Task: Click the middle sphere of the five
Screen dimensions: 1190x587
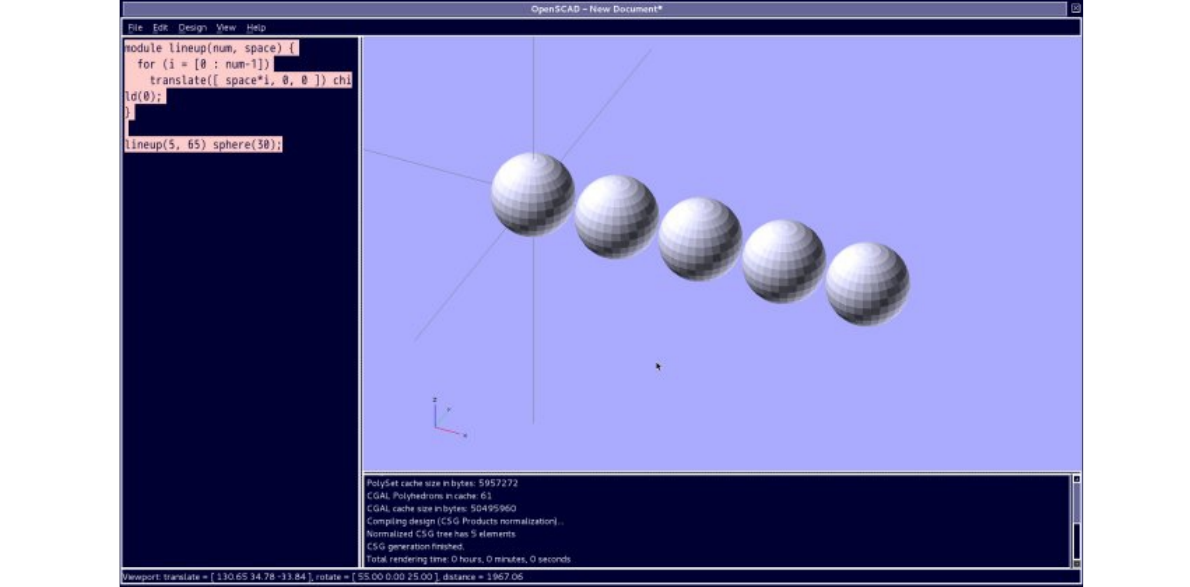Action: (700, 238)
